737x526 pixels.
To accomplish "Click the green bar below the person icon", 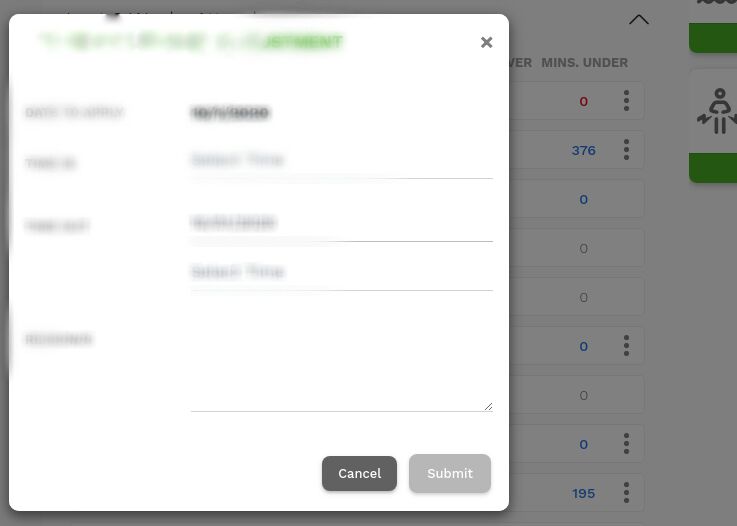I will click(x=713, y=167).
